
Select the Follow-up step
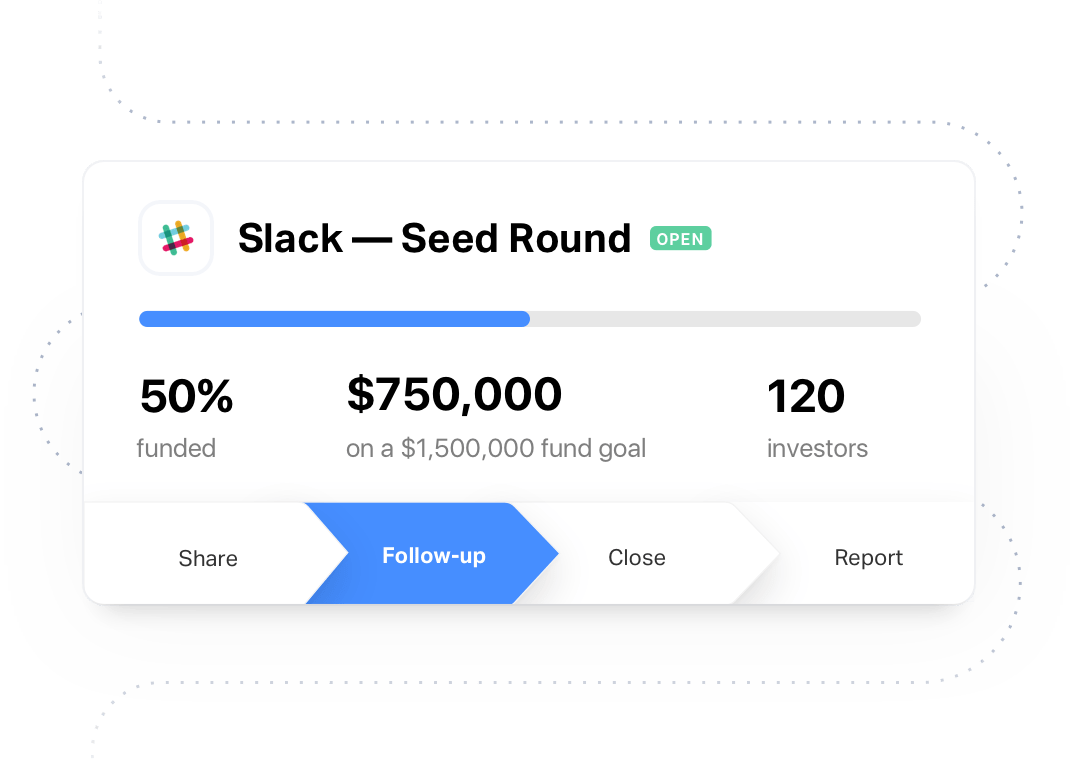click(x=434, y=555)
